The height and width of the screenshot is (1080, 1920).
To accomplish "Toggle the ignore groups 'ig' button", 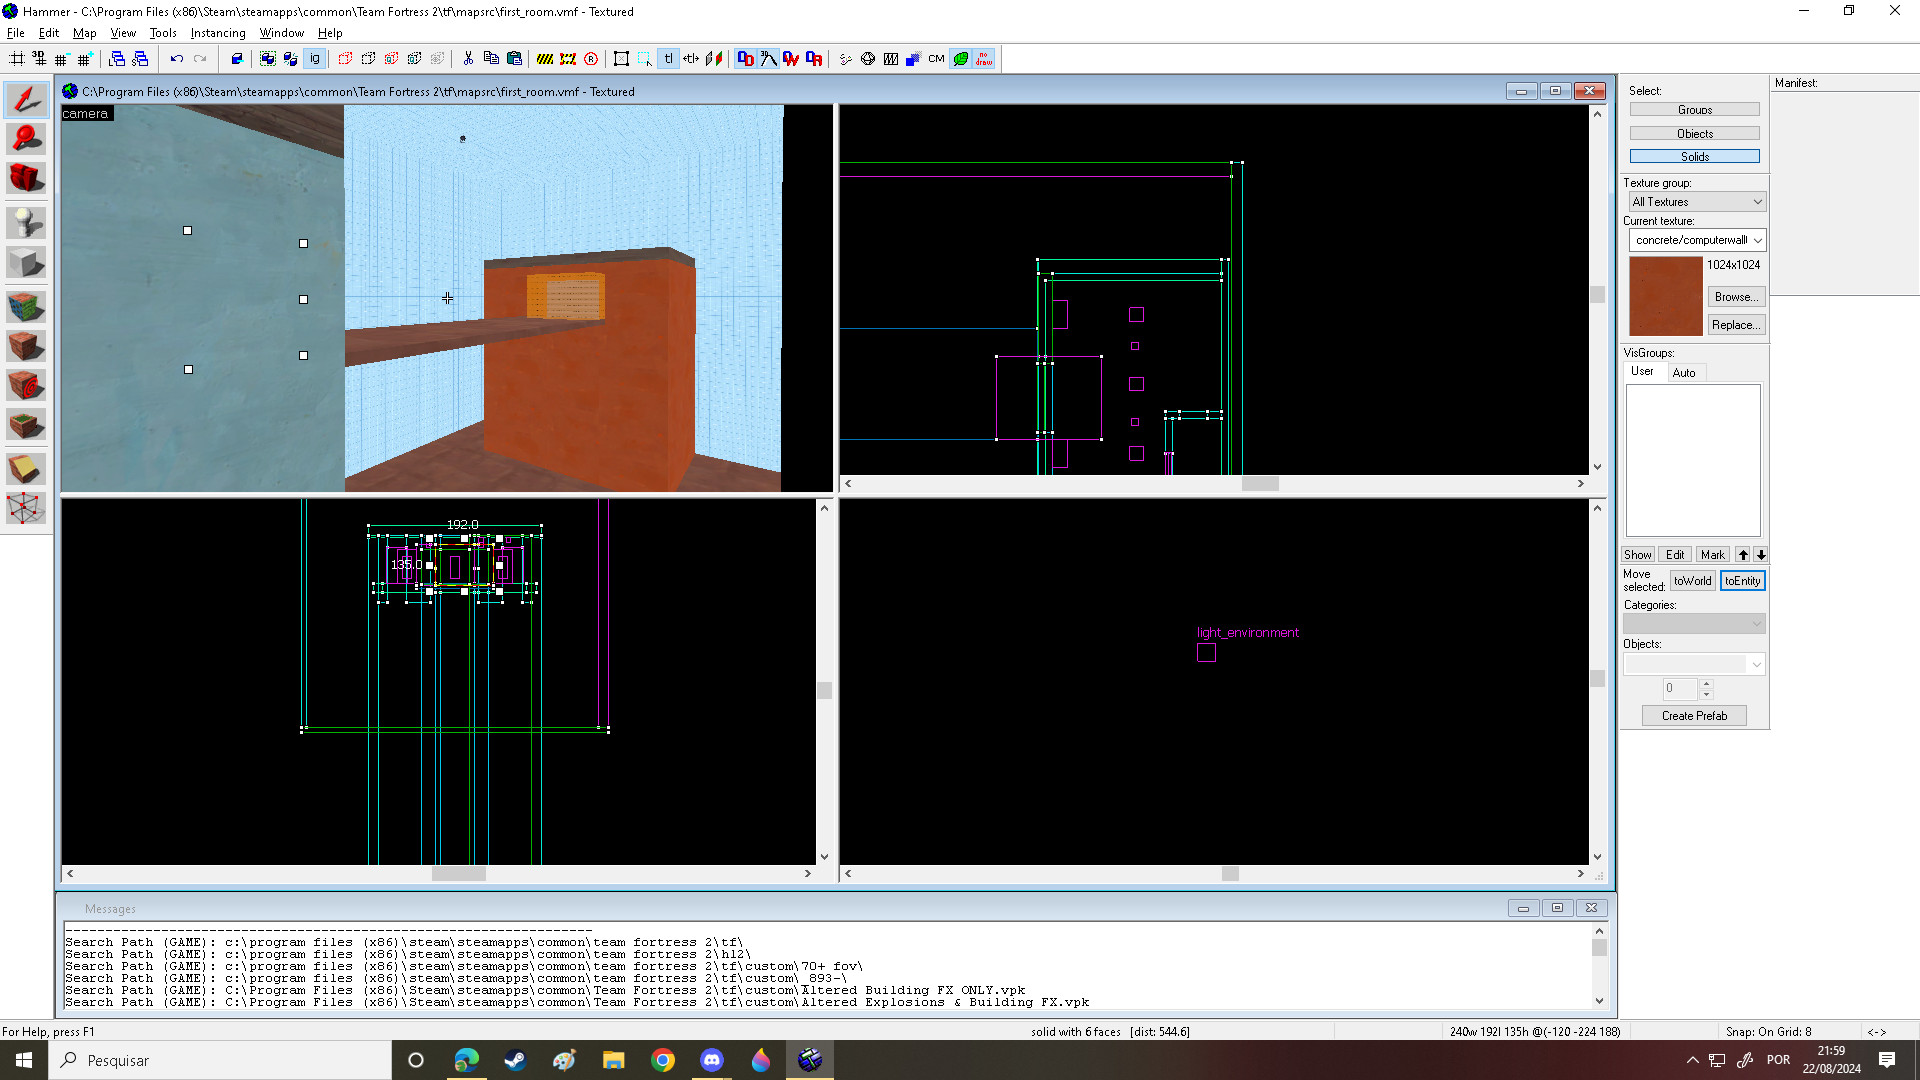I will coord(315,59).
